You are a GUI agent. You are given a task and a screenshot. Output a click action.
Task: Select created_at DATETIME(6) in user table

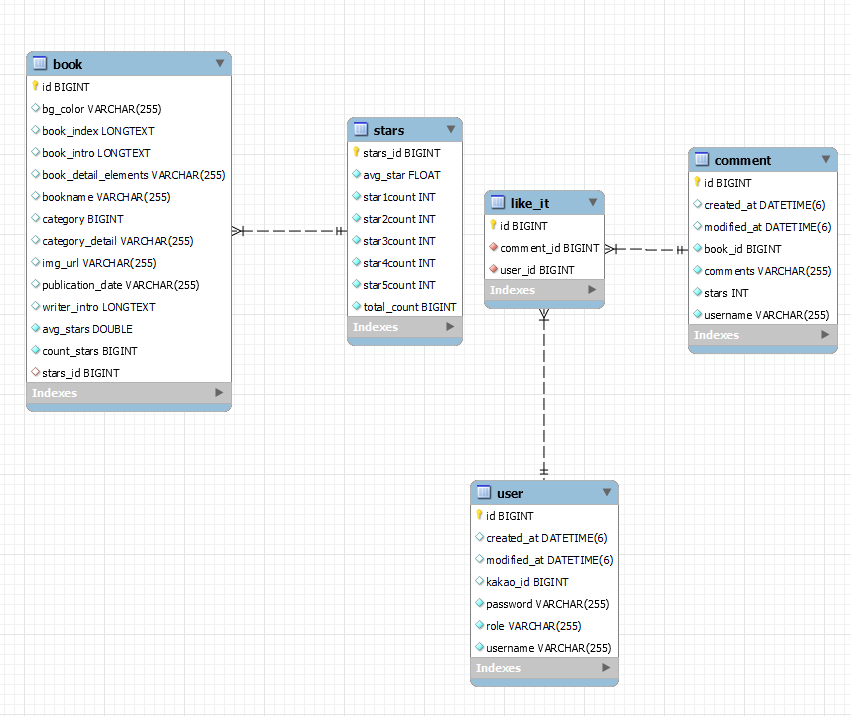pos(544,537)
